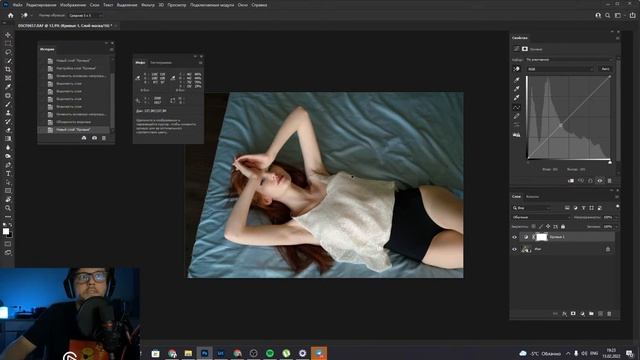Select the Gradient tool
The image size is (640, 360).
[x=8, y=139]
